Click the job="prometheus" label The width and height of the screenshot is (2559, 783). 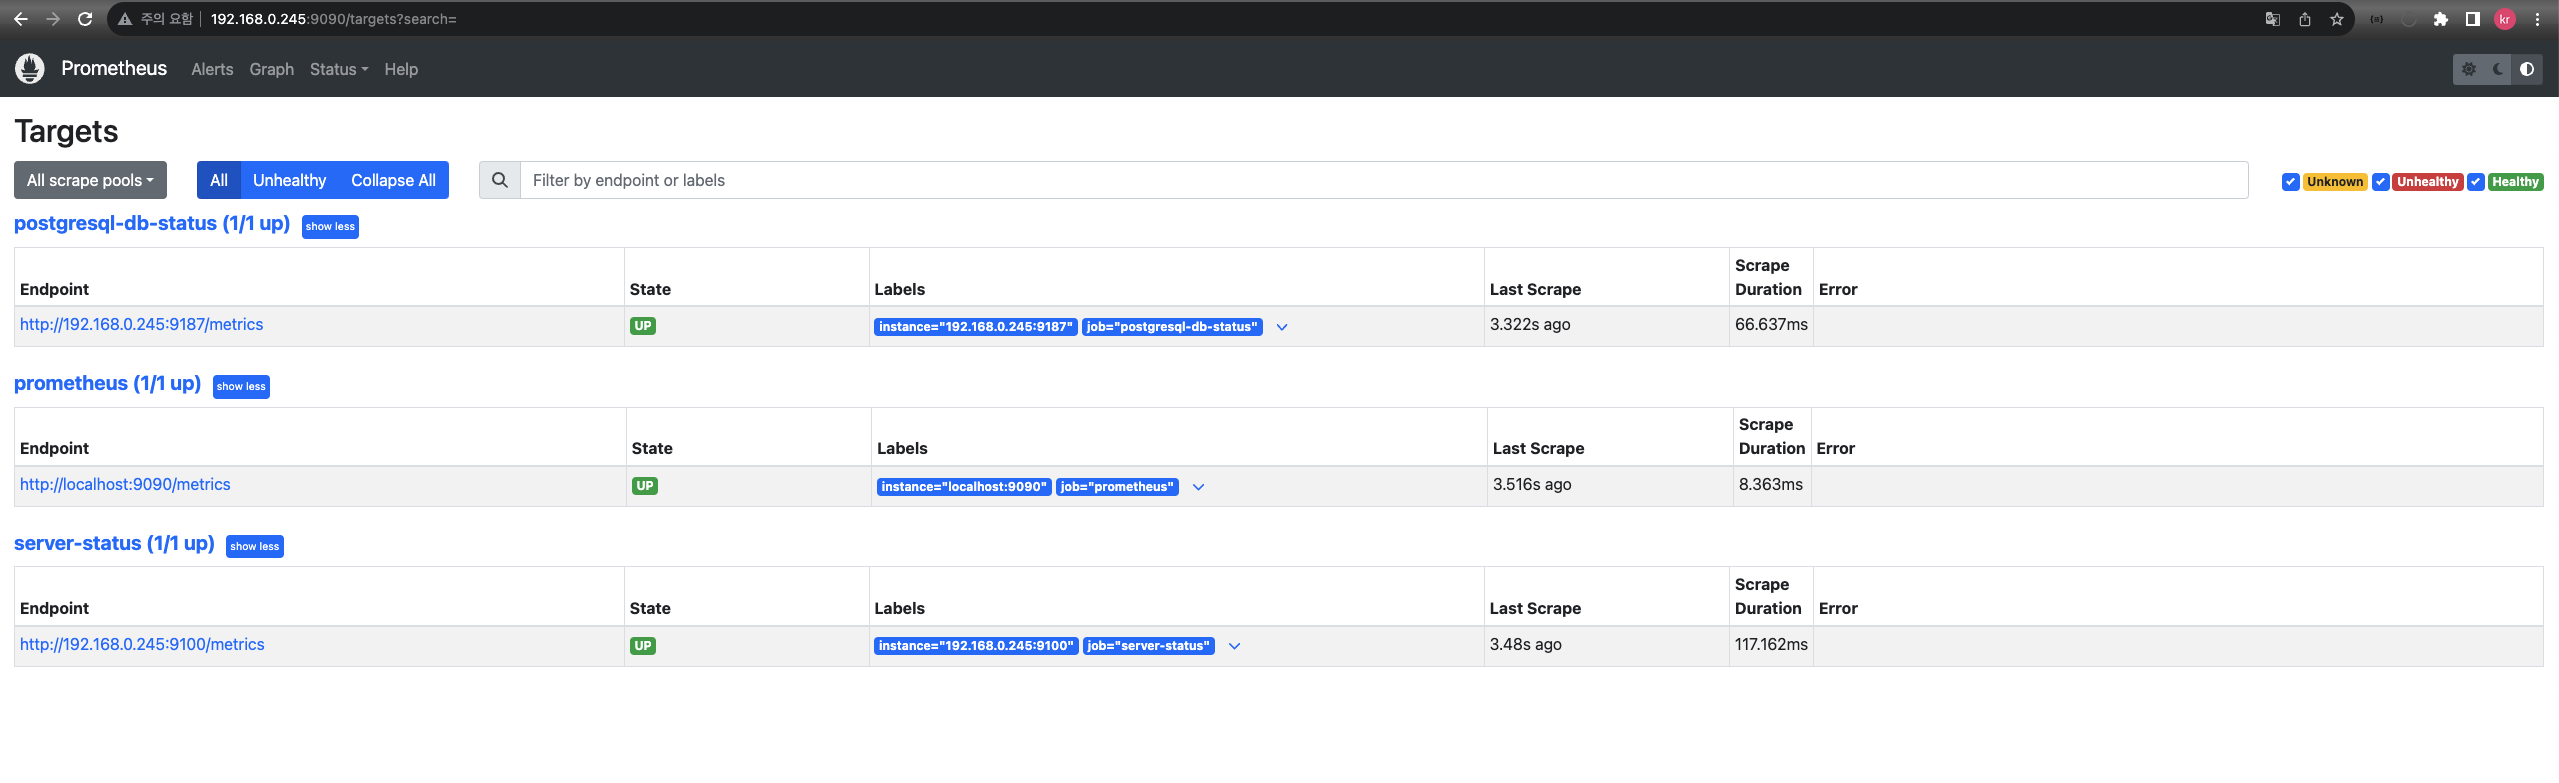[1117, 487]
